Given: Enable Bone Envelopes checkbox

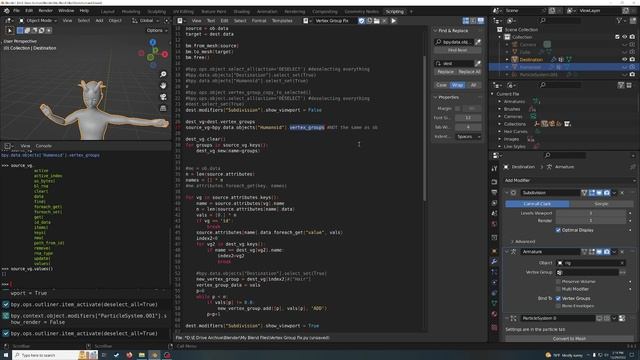Looking at the screenshot, I should pos(558,306).
